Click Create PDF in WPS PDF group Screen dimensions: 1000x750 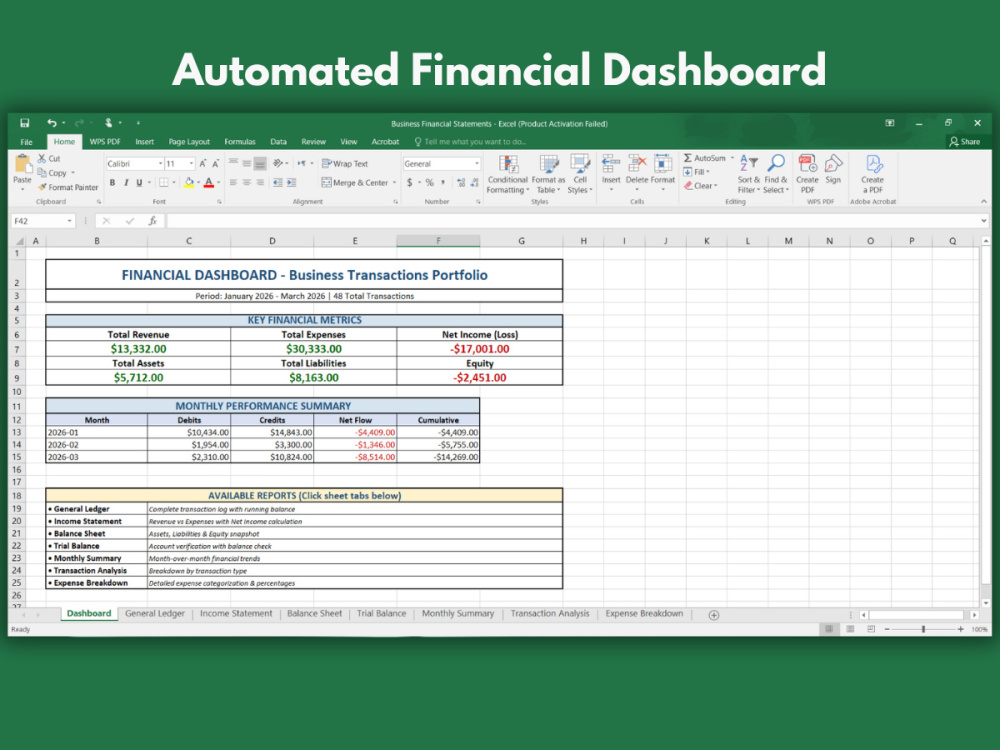[x=807, y=174]
